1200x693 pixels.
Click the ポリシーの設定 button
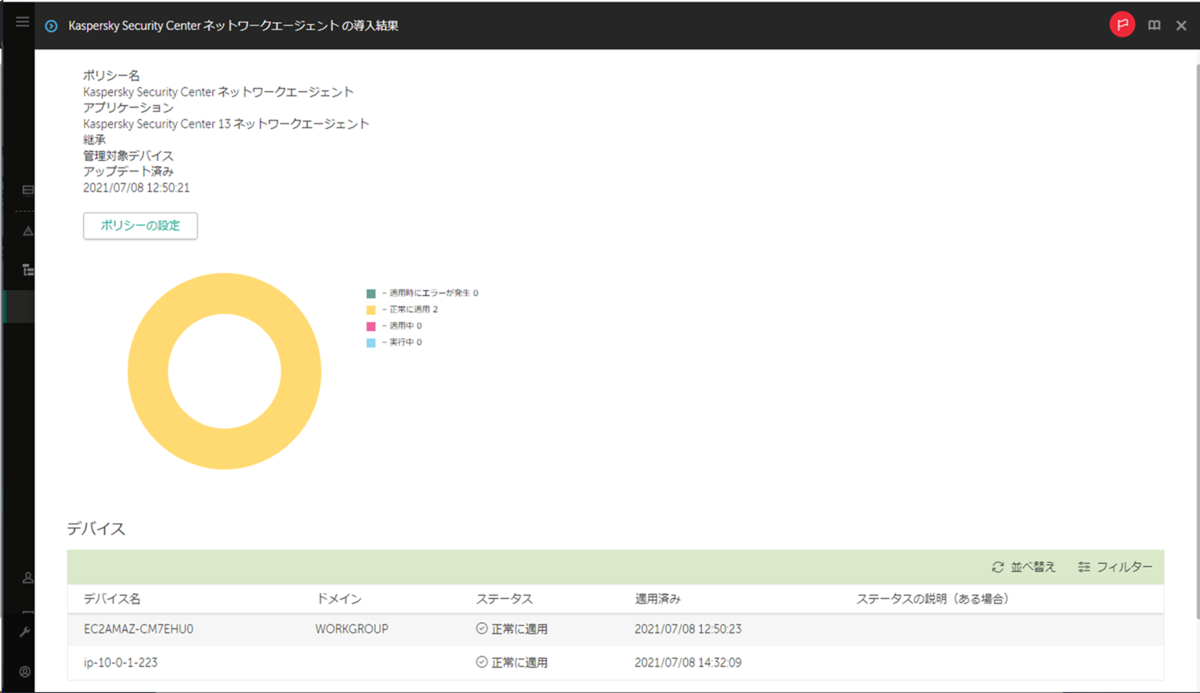coord(140,226)
